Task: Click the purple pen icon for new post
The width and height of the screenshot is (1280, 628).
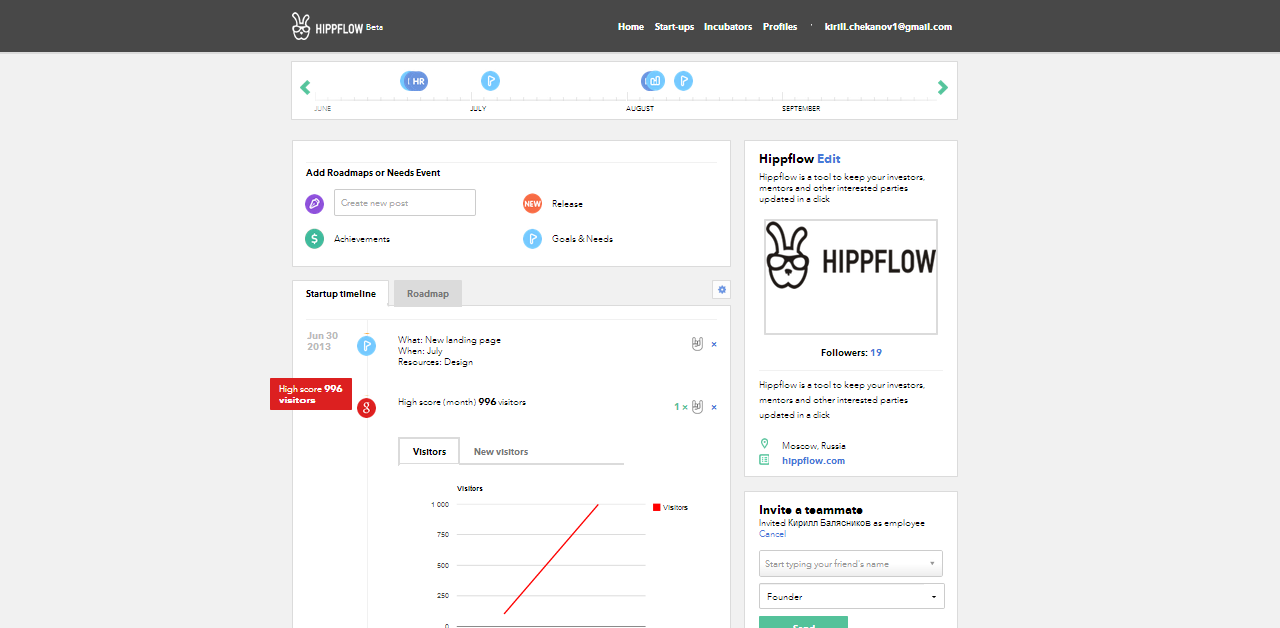Action: point(314,203)
